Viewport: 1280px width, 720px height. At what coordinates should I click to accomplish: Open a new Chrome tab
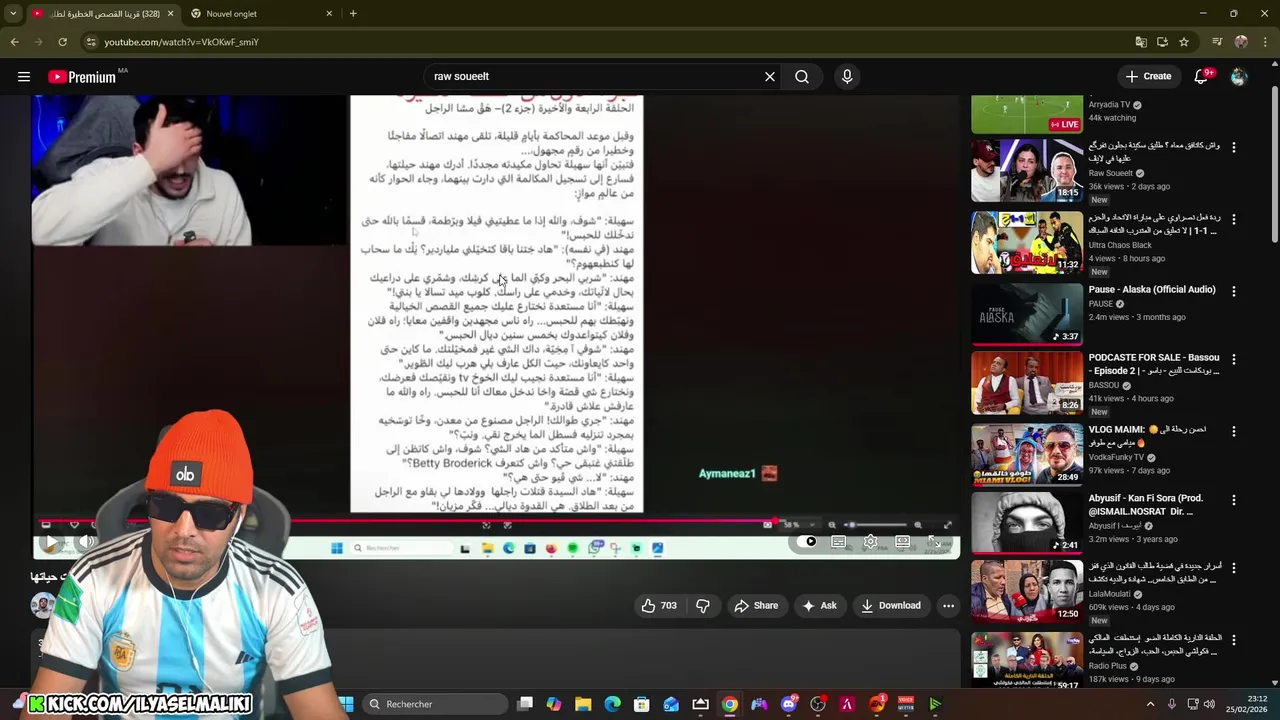353,14
